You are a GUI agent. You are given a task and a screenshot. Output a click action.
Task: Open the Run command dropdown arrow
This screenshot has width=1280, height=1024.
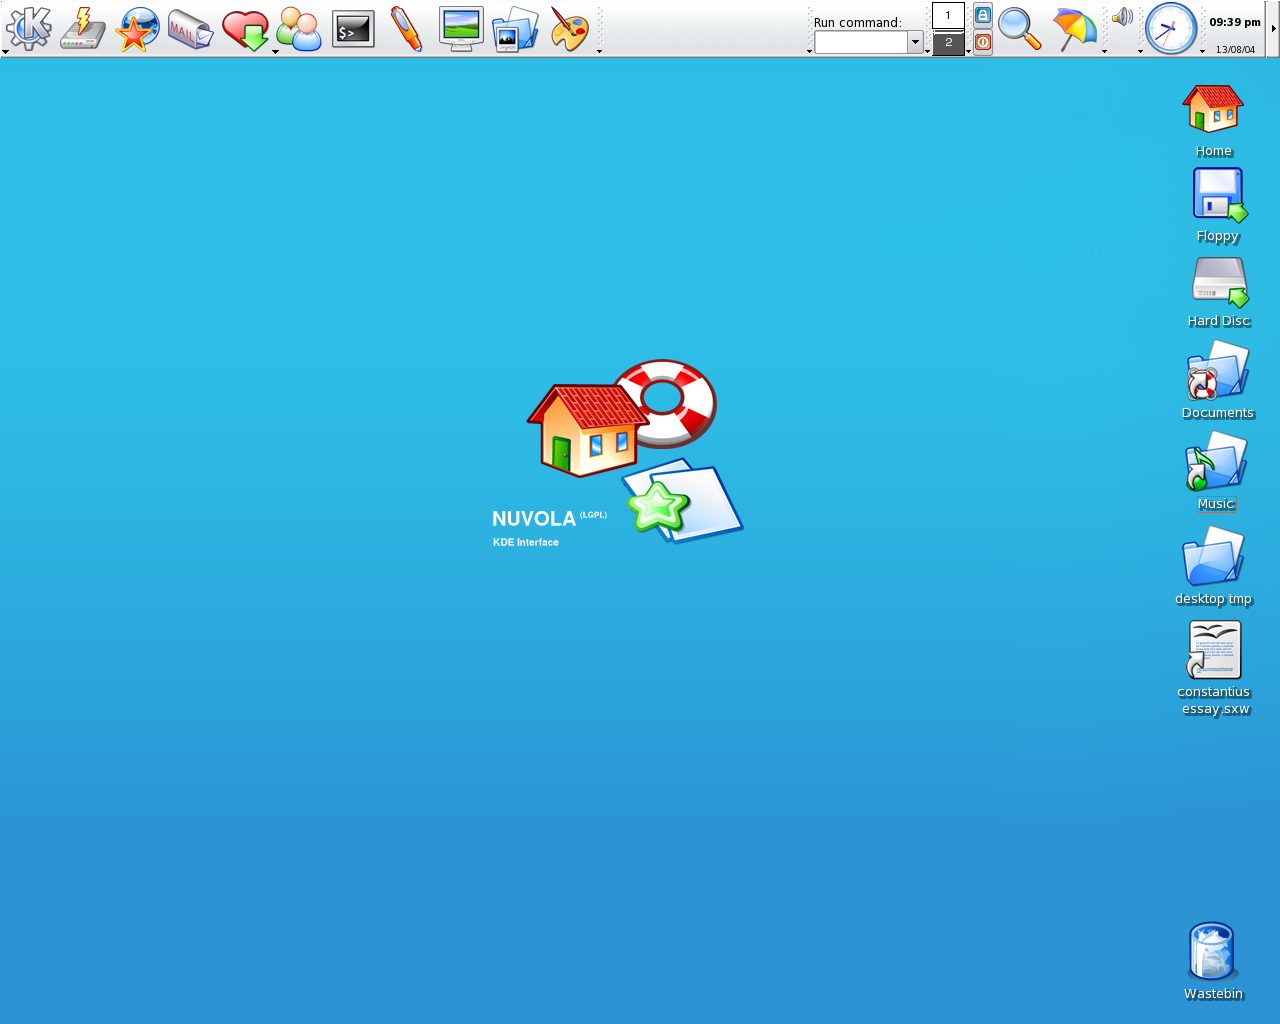point(917,42)
